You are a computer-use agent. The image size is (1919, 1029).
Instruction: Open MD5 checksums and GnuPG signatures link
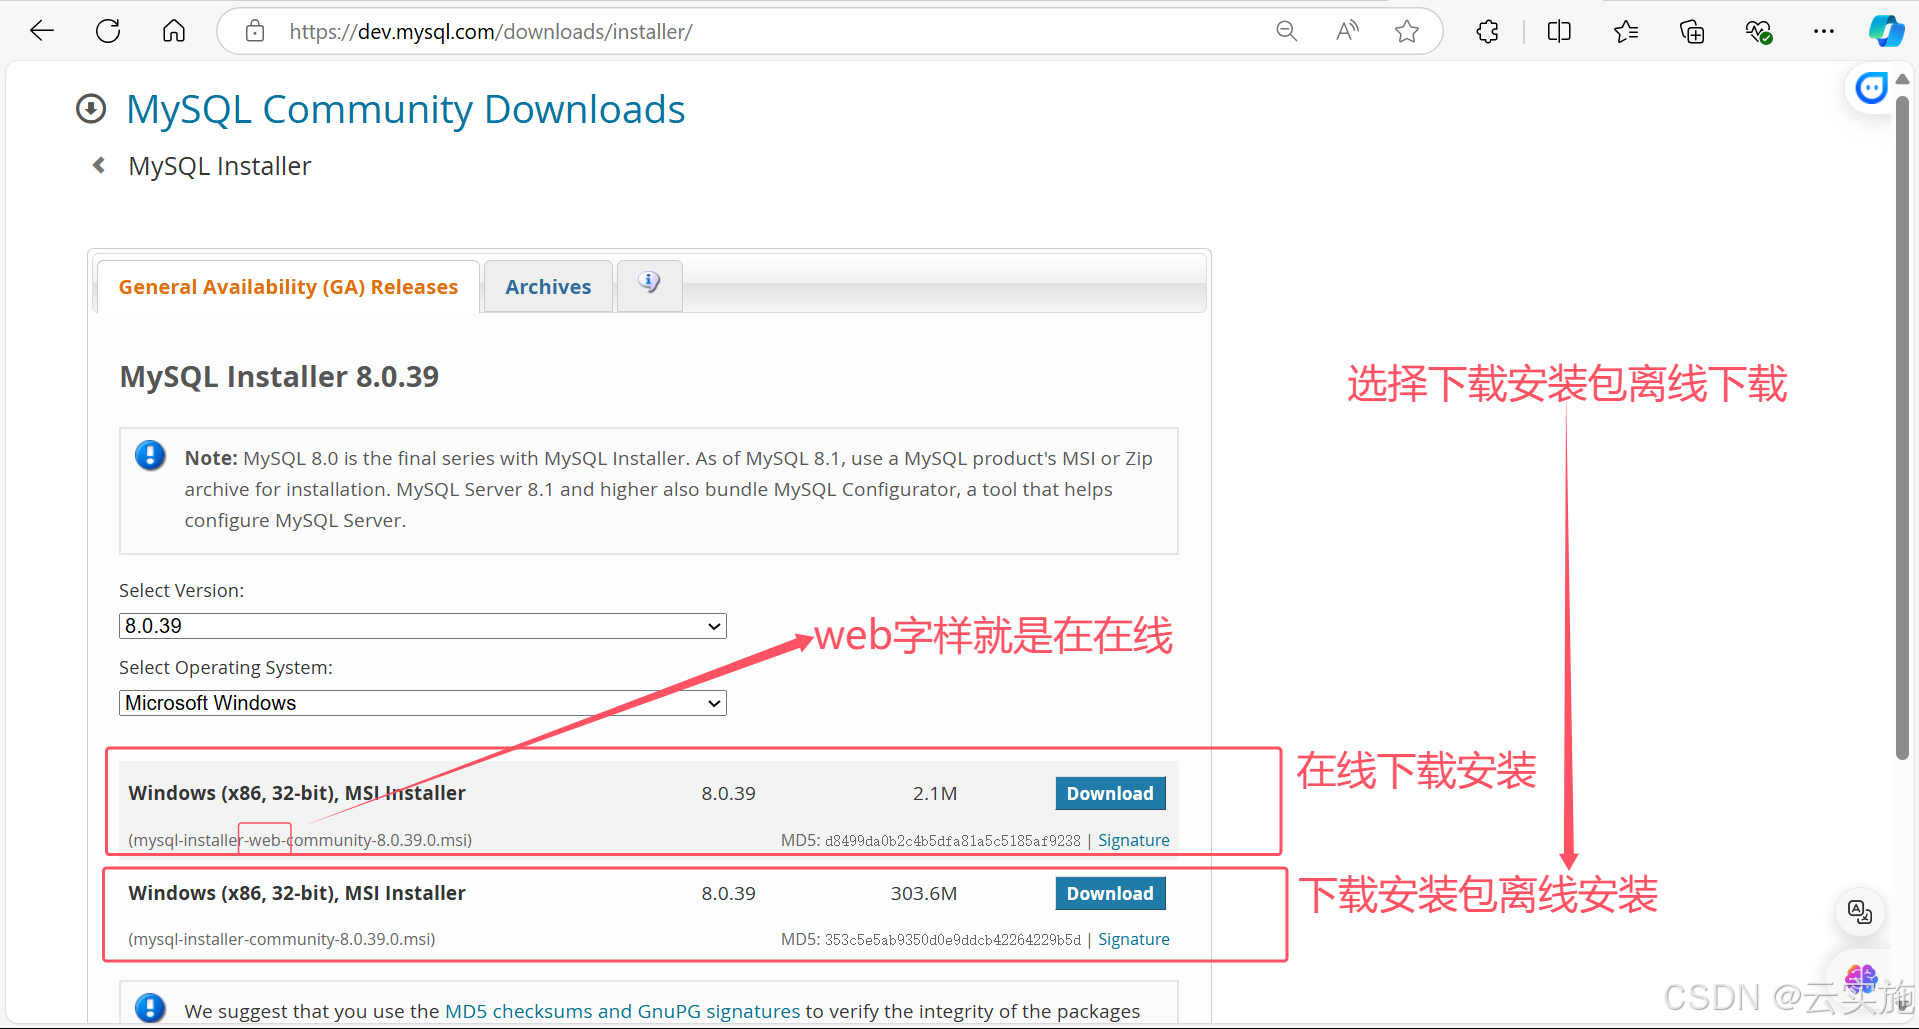(622, 1011)
